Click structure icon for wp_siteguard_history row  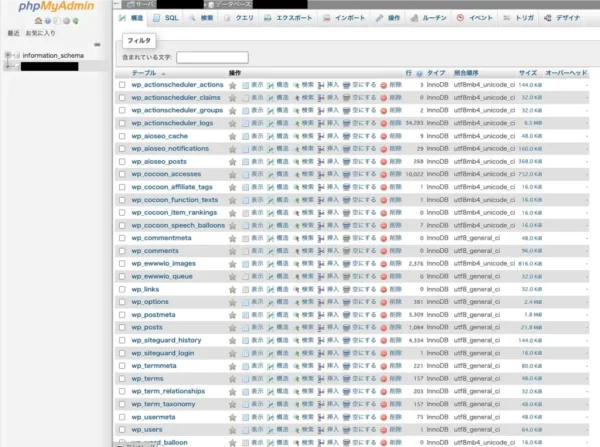[x=271, y=341]
